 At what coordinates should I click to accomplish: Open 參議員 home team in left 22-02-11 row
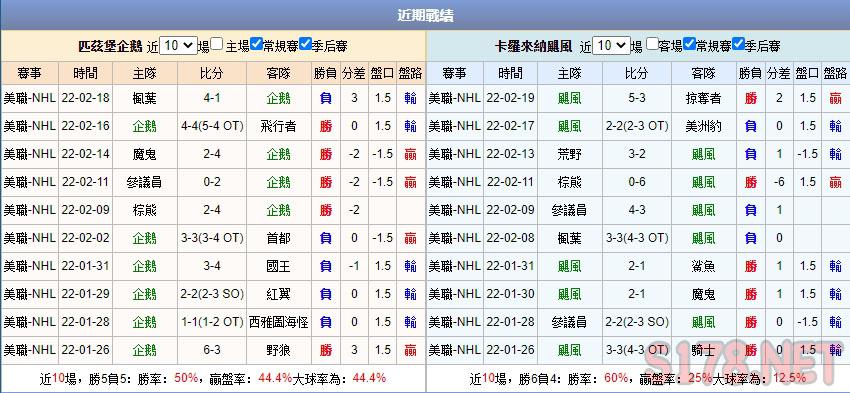(x=144, y=182)
